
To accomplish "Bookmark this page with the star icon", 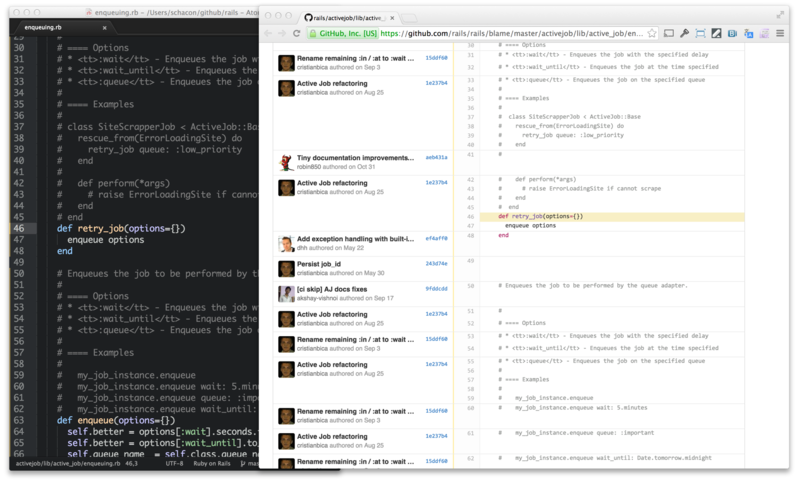I will click(653, 33).
